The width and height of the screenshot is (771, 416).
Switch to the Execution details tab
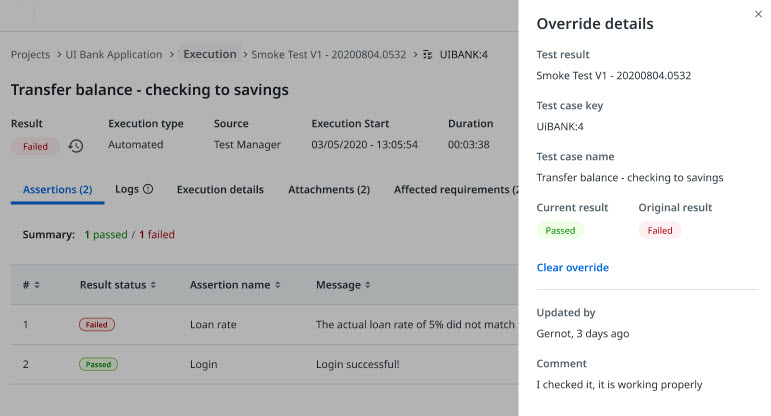pyautogui.click(x=220, y=189)
